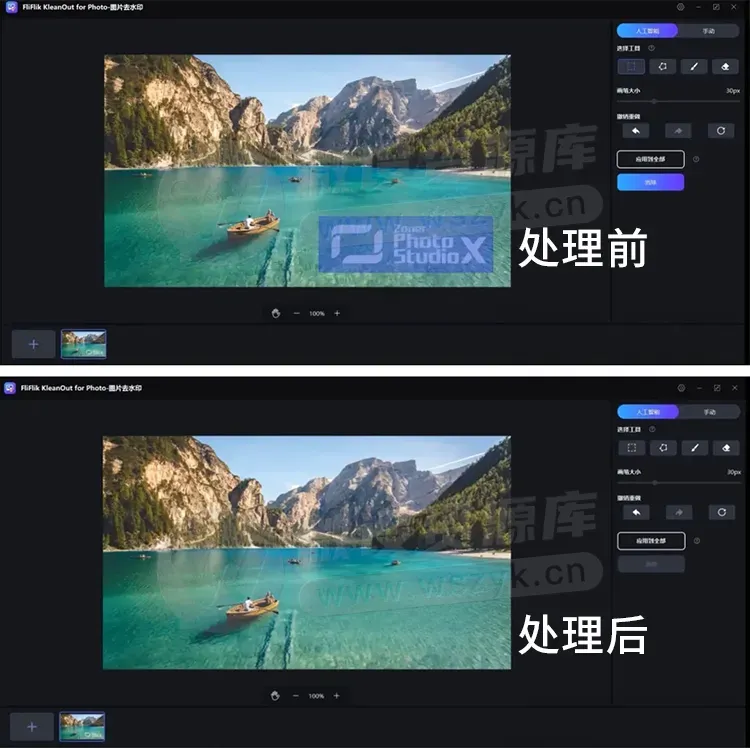Image resolution: width=750 pixels, height=748 pixels.
Task: Select brush tool in 处理前 window
Action: 694,66
